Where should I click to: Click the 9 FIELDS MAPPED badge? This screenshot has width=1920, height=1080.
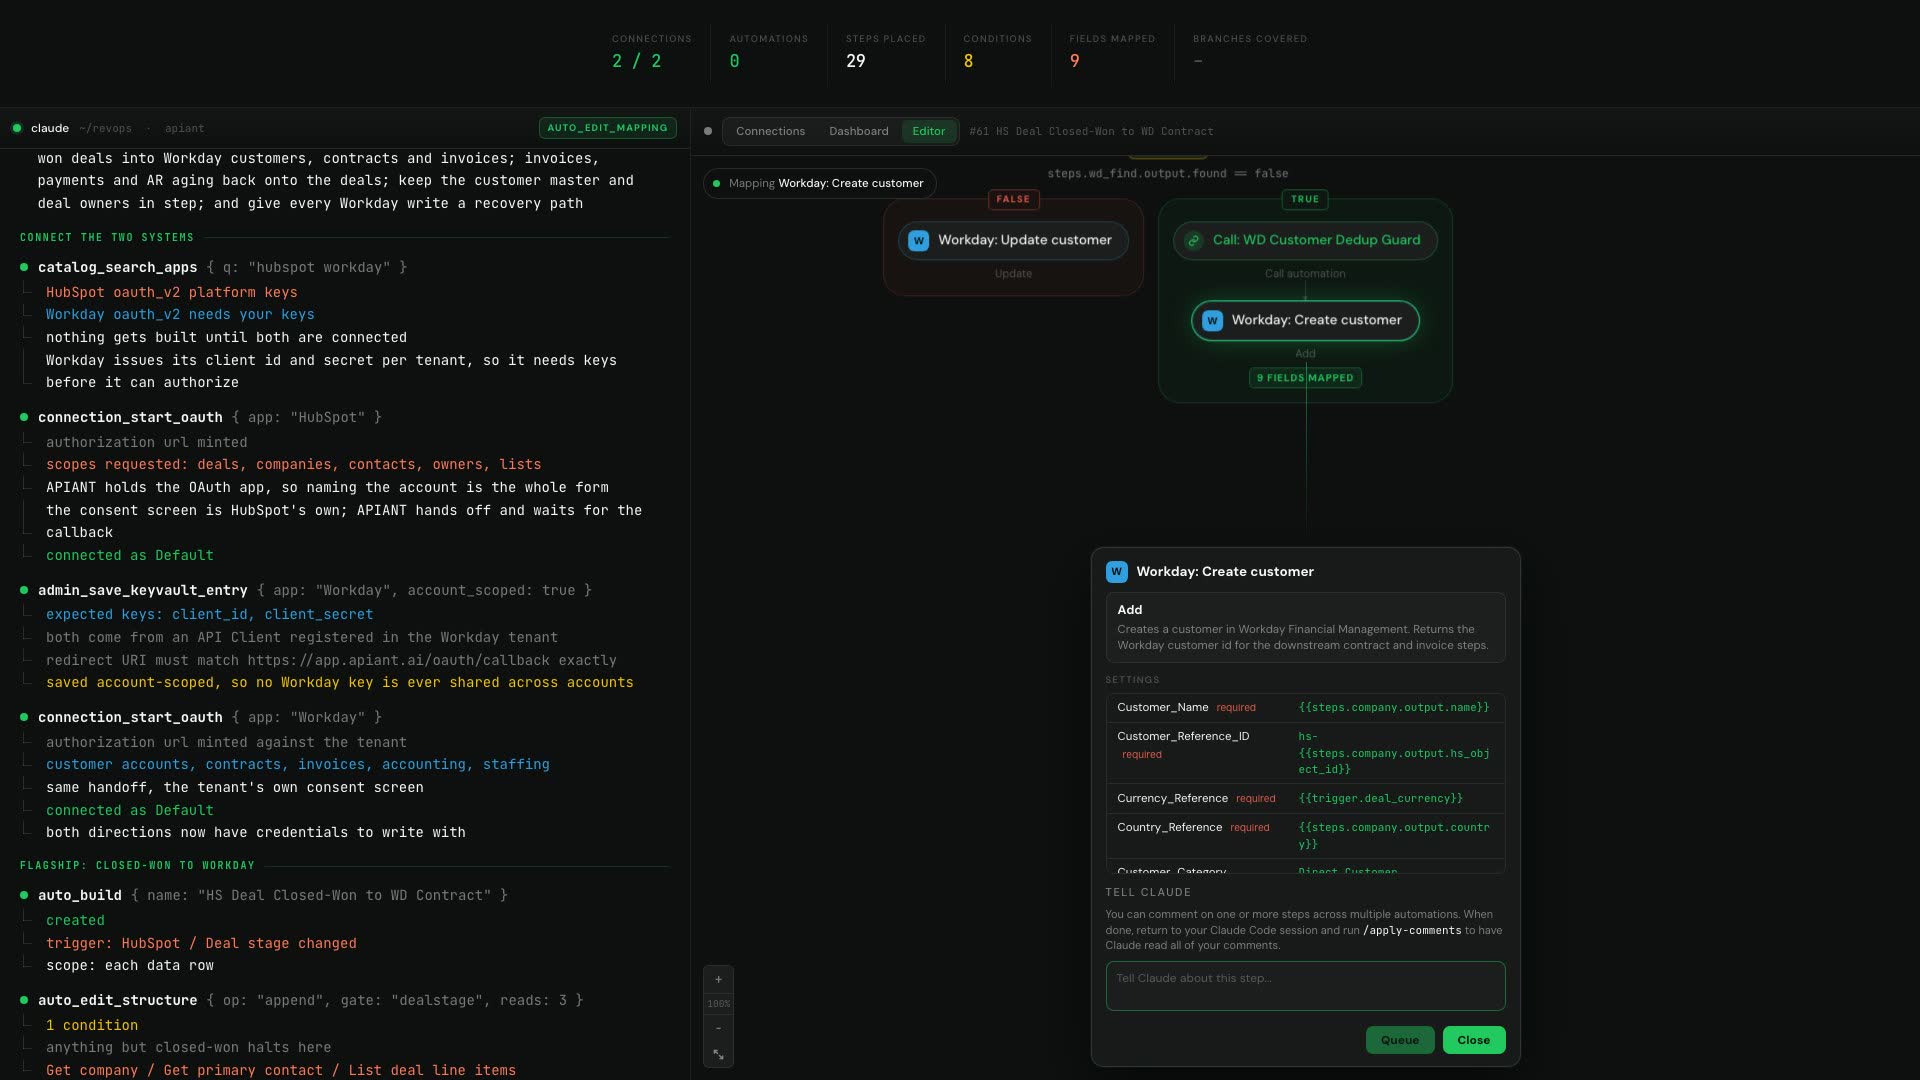[1305, 378]
